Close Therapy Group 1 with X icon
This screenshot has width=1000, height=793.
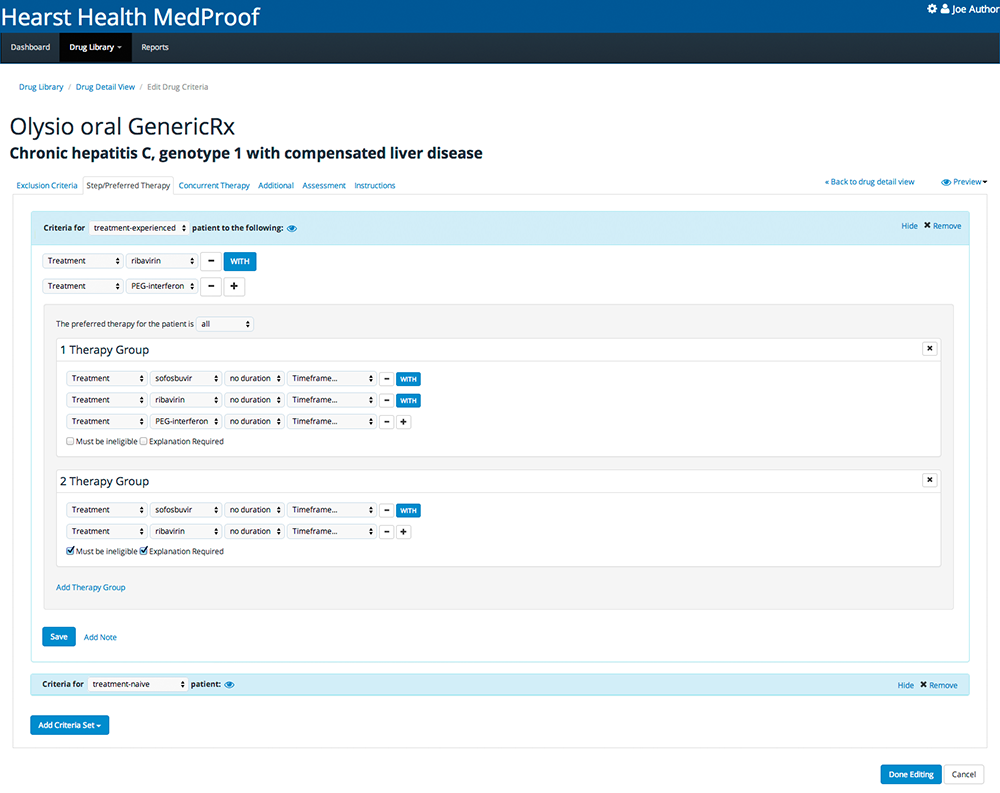click(x=929, y=349)
